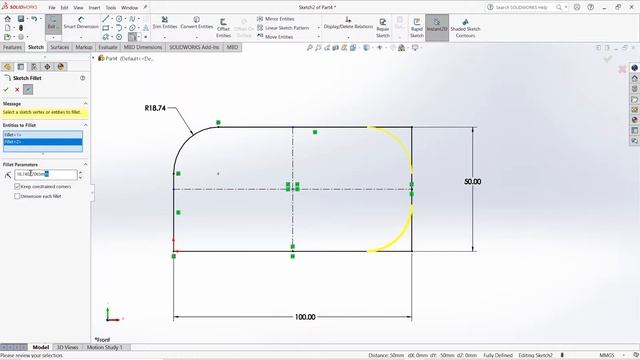Toggle Keep constrained corners checkbox
This screenshot has height=360, width=640.
coord(17,187)
